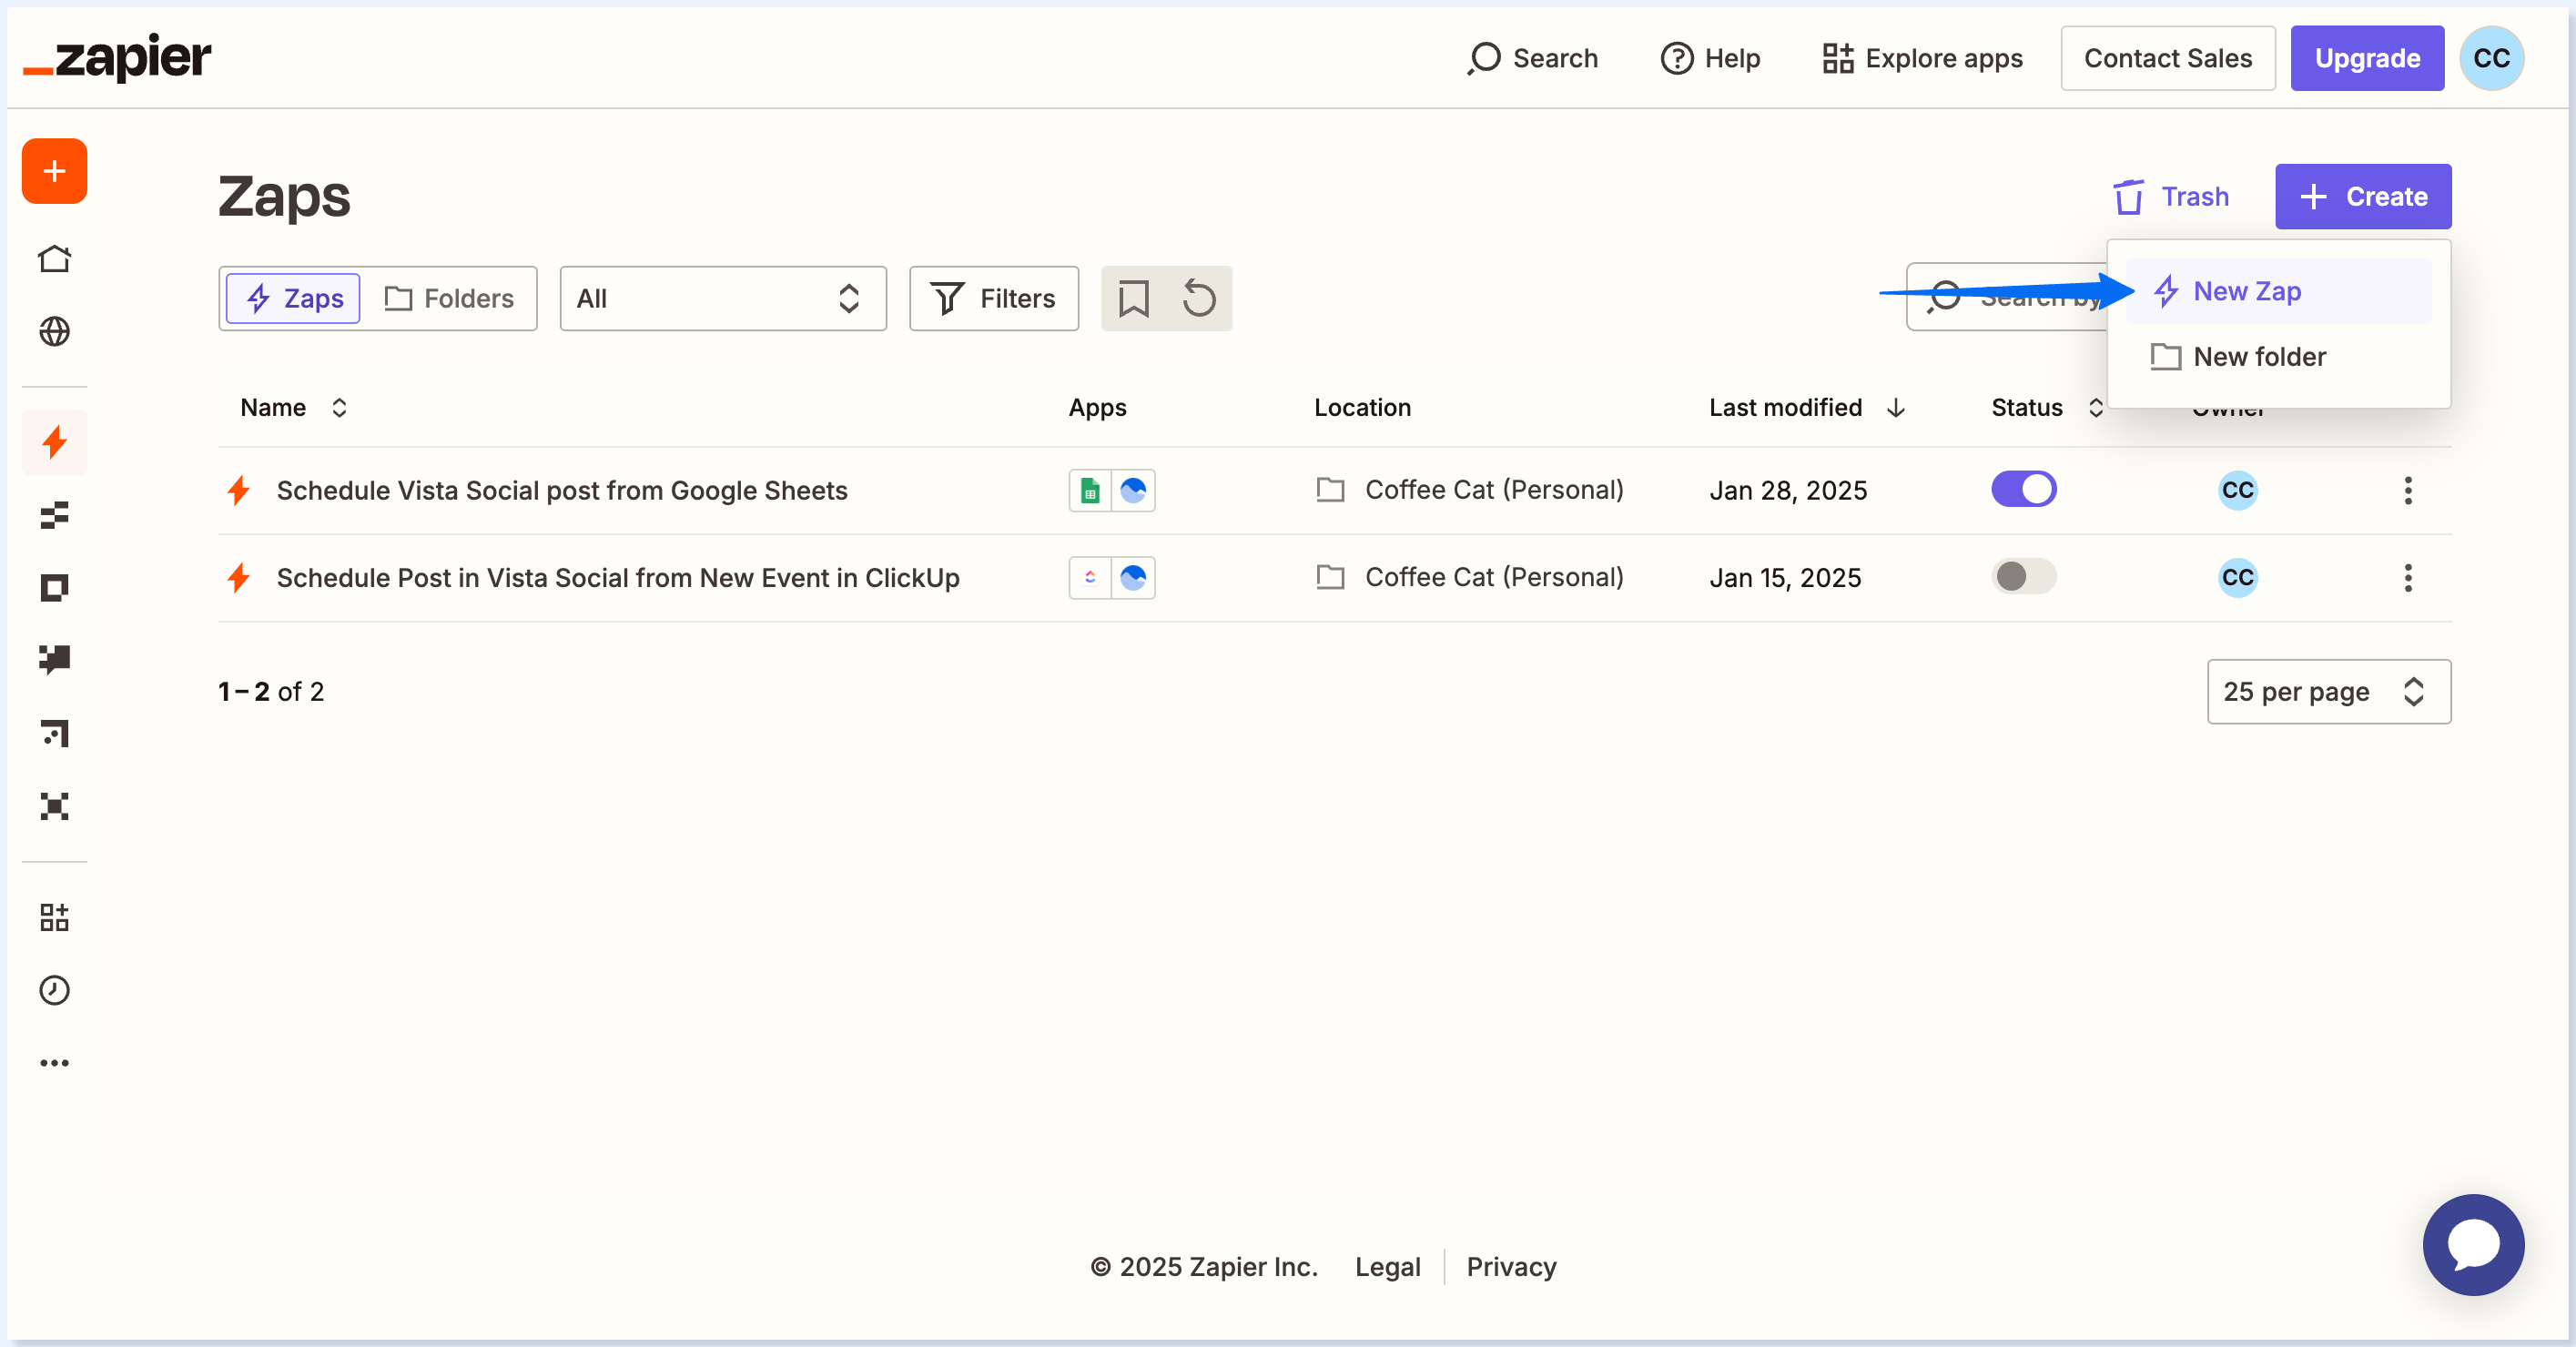Click Coffee Cat (Personal) location in second row
This screenshot has width=2576, height=1347.
pyautogui.click(x=1470, y=576)
